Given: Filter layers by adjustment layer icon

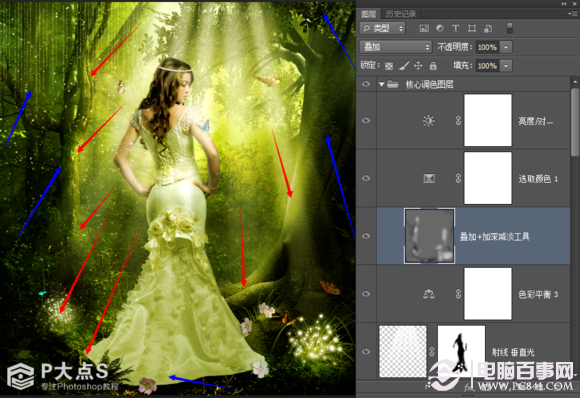Looking at the screenshot, I should point(439,28).
